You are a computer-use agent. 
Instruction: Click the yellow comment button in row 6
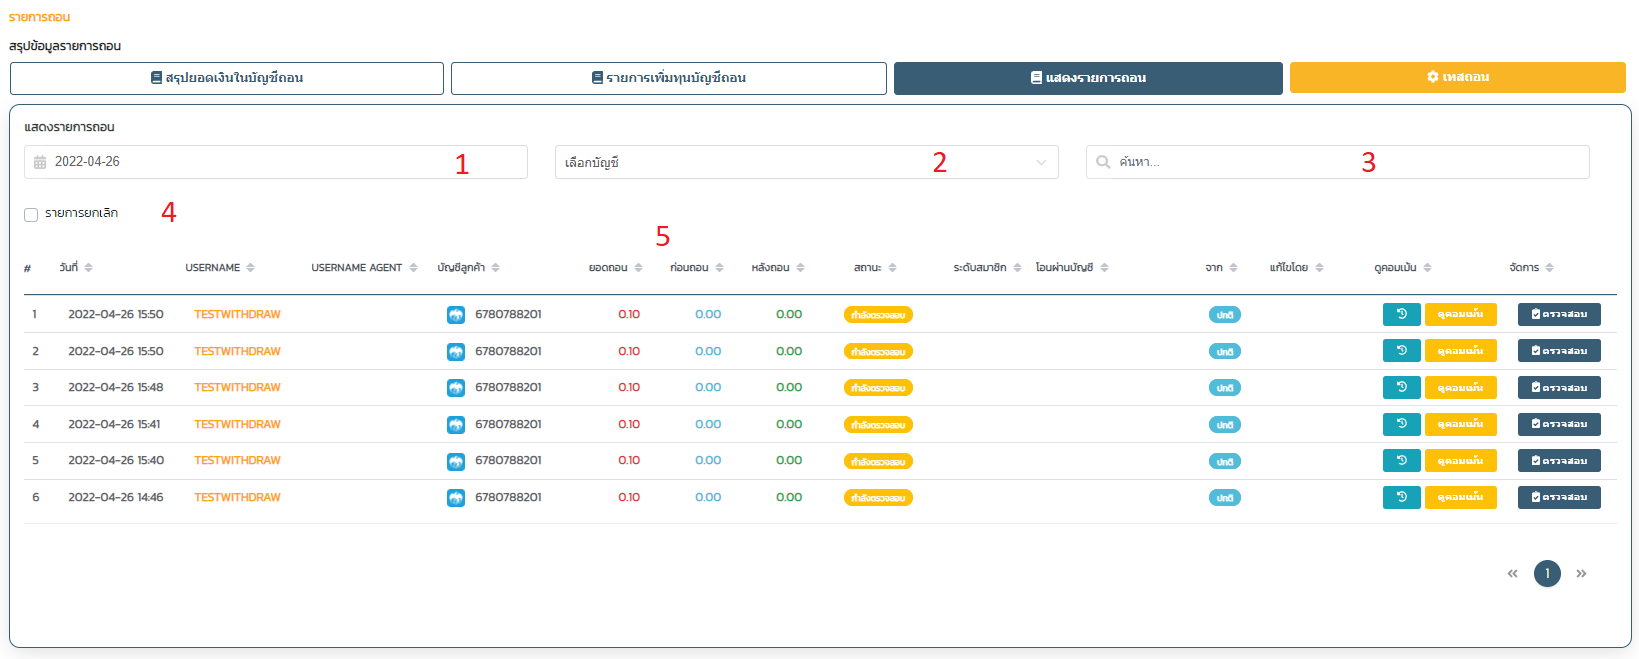[x=1460, y=497]
